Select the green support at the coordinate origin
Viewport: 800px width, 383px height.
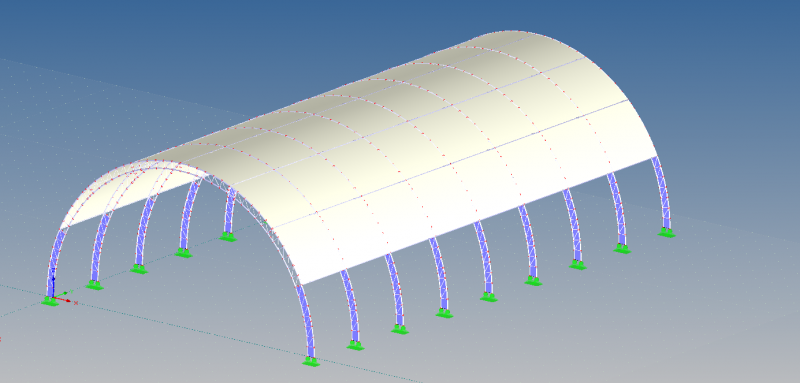coord(49,301)
